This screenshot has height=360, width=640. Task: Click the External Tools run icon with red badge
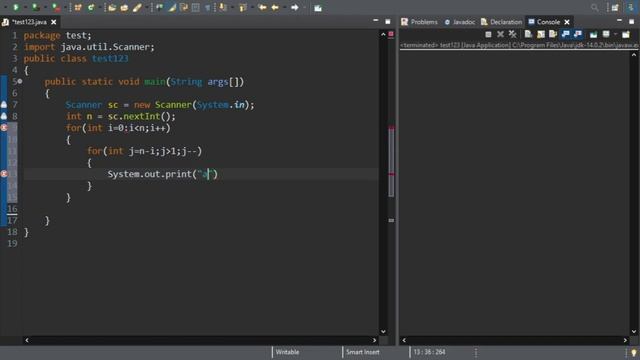(x=56, y=7)
